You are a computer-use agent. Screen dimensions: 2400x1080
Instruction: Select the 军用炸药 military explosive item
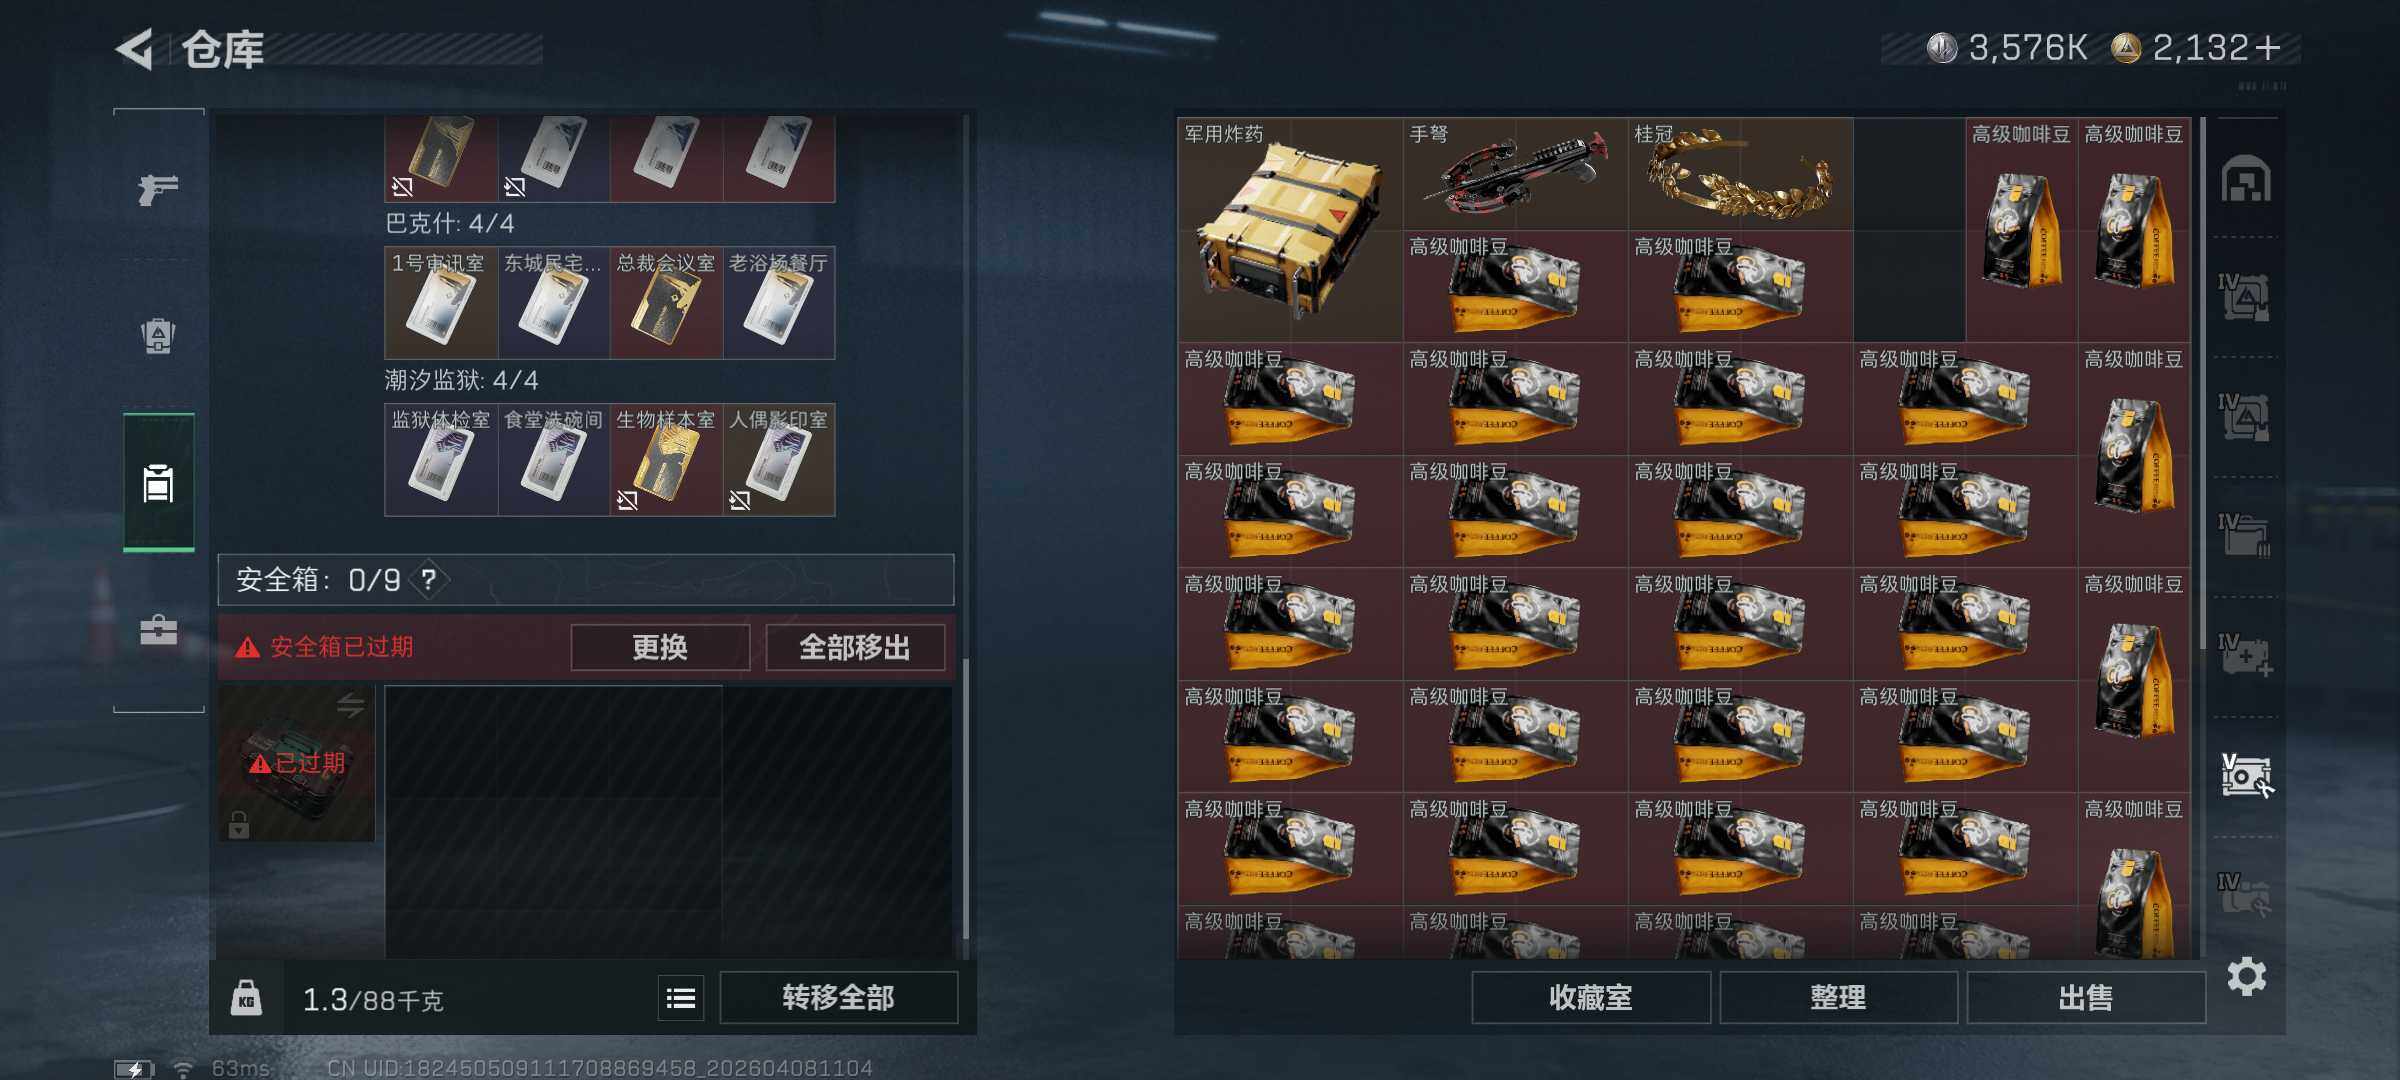tap(1290, 230)
